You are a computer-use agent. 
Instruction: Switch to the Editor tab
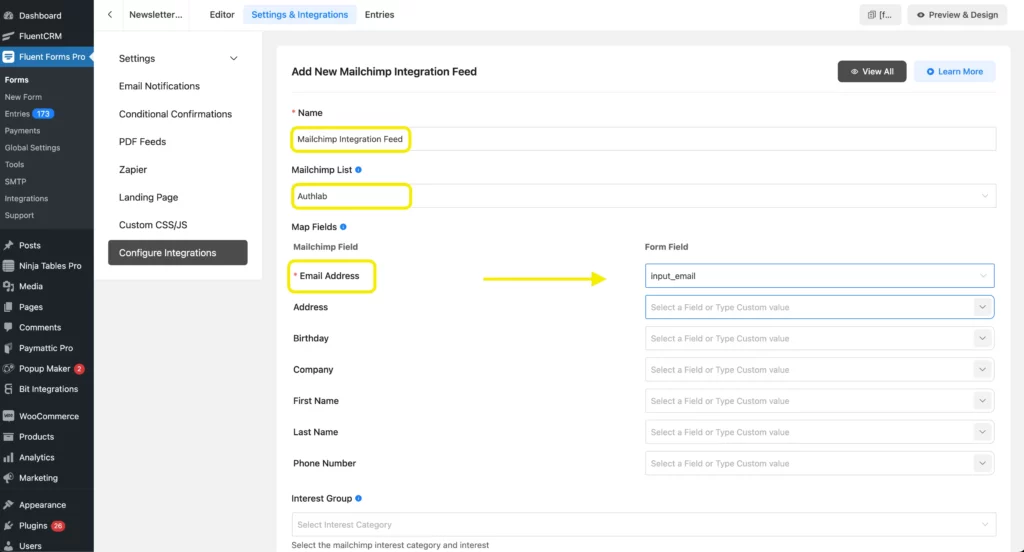221,14
